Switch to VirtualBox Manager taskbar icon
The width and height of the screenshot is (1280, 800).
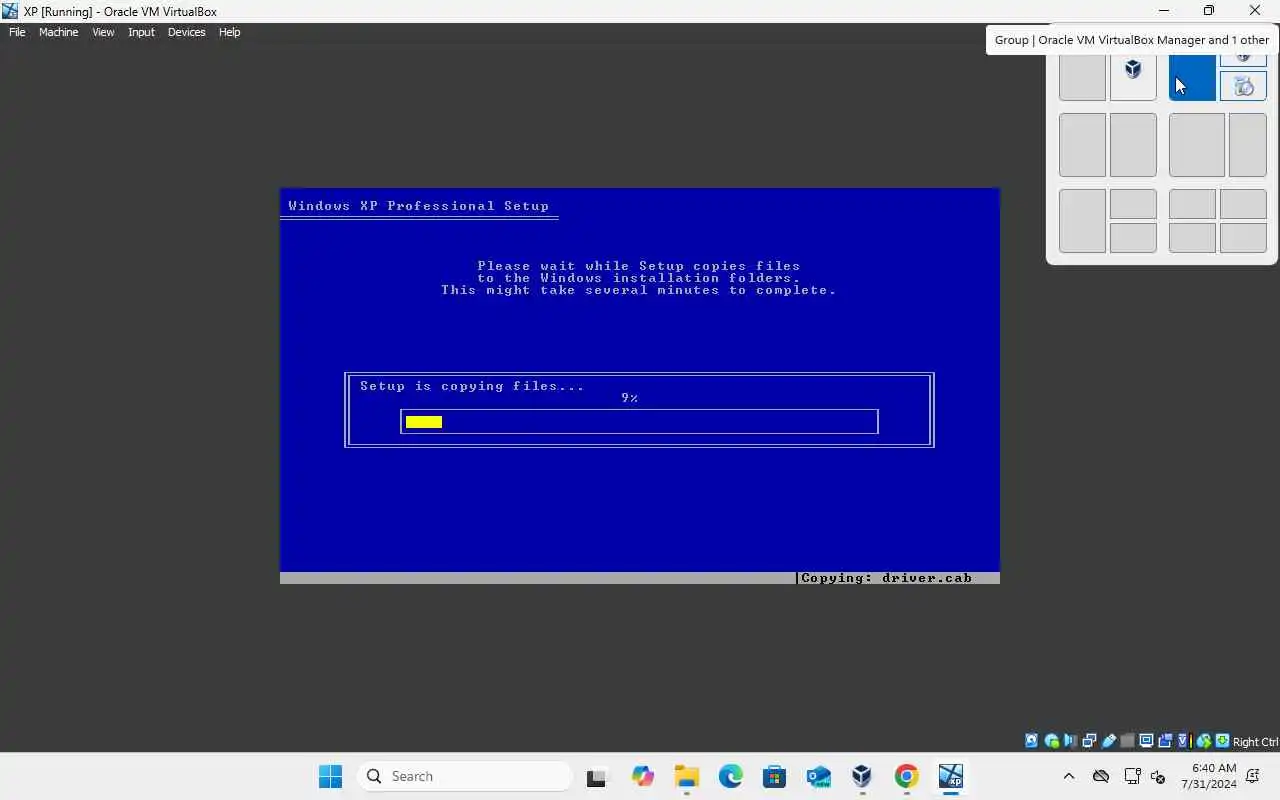[x=862, y=776]
